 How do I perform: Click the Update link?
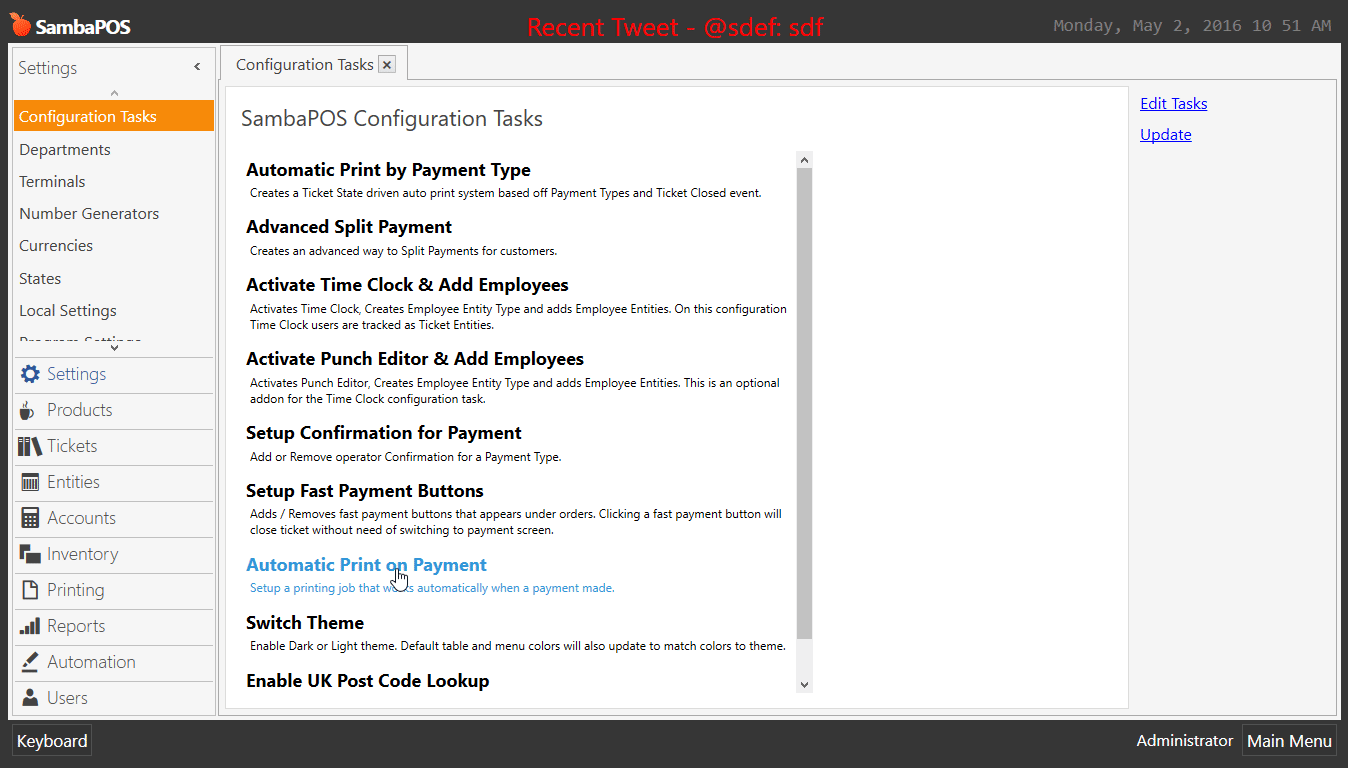pyautogui.click(x=1165, y=134)
